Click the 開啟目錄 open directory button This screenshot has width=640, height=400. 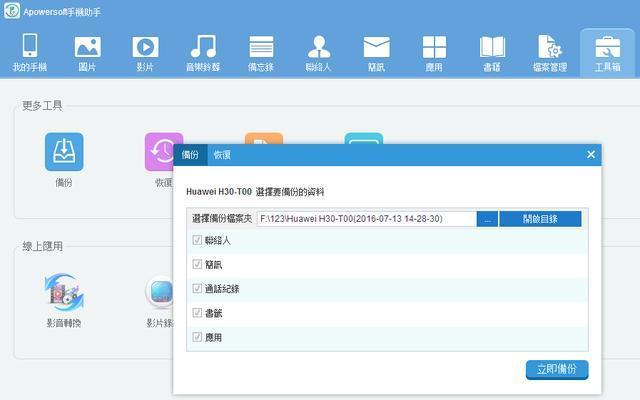tap(540, 218)
